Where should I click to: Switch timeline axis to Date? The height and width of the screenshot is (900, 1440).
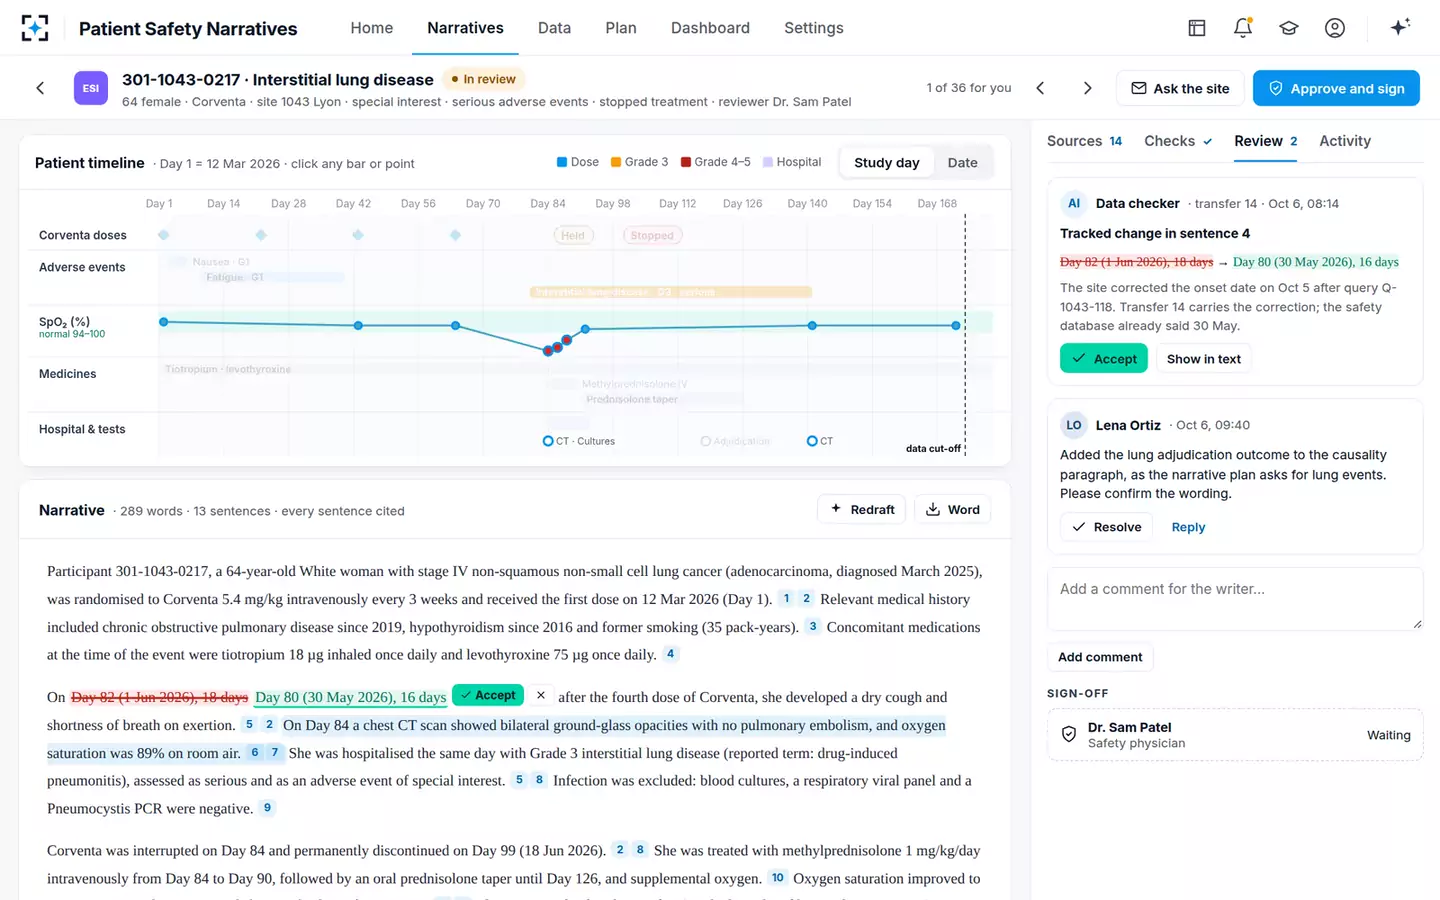963,163
